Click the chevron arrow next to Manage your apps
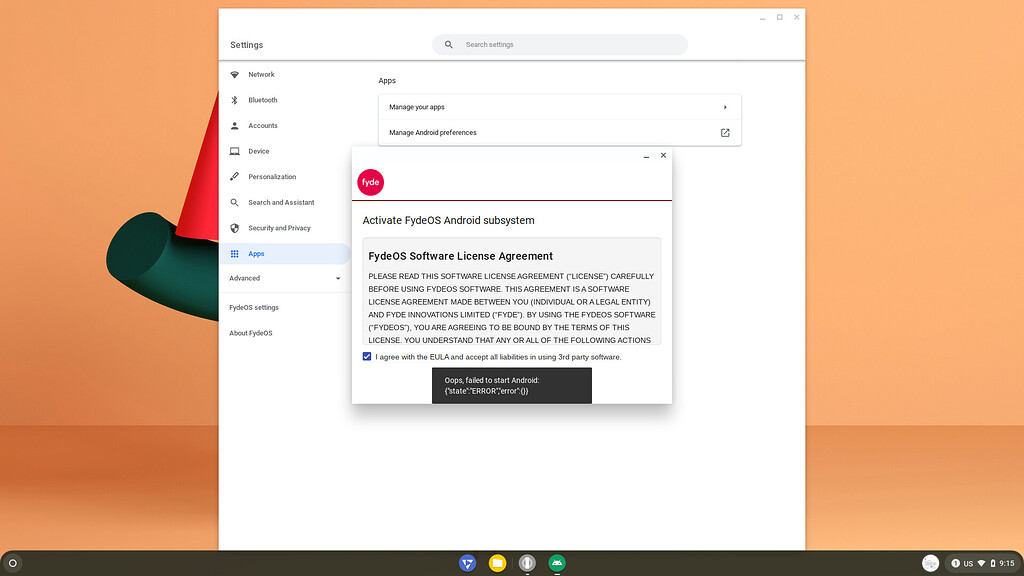The image size is (1024, 576). click(725, 107)
